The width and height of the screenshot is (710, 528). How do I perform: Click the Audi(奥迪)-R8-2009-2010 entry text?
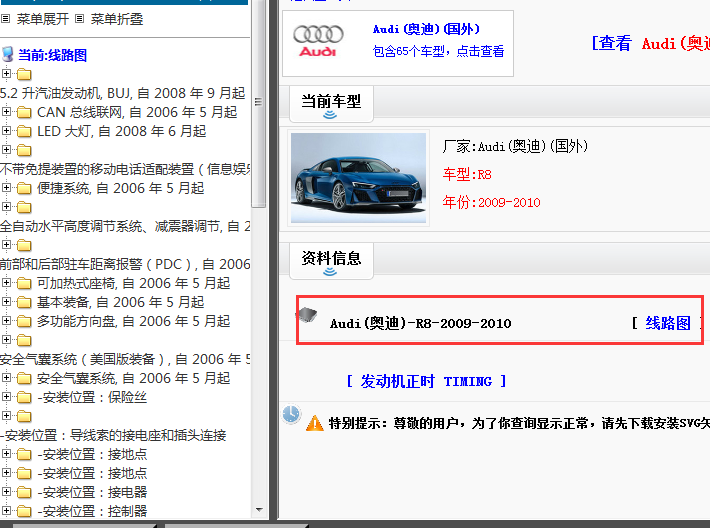pyautogui.click(x=420, y=323)
